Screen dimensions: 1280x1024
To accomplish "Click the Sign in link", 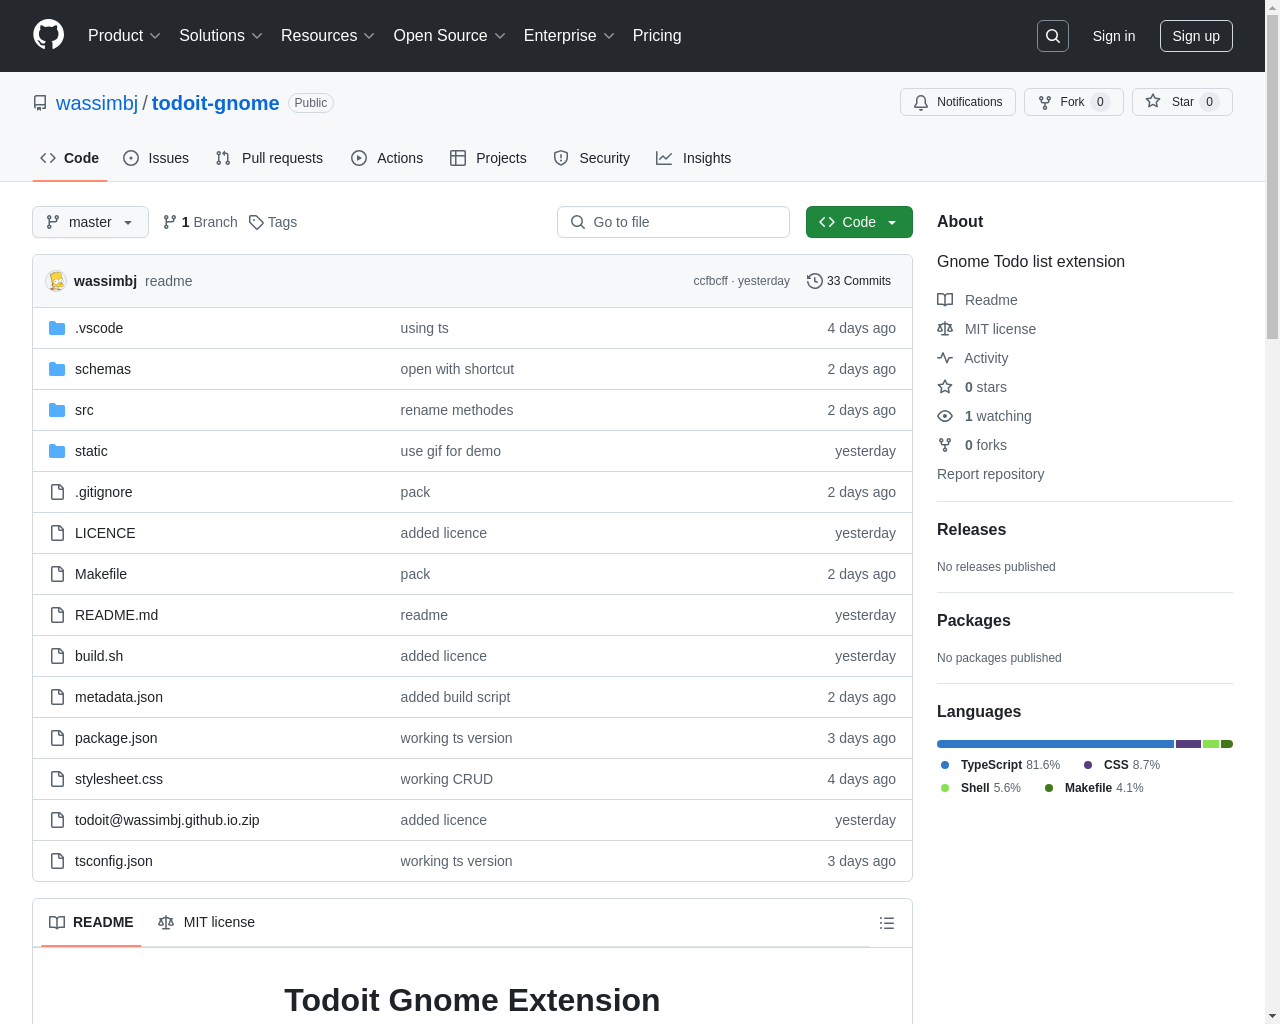I will pos(1113,36).
